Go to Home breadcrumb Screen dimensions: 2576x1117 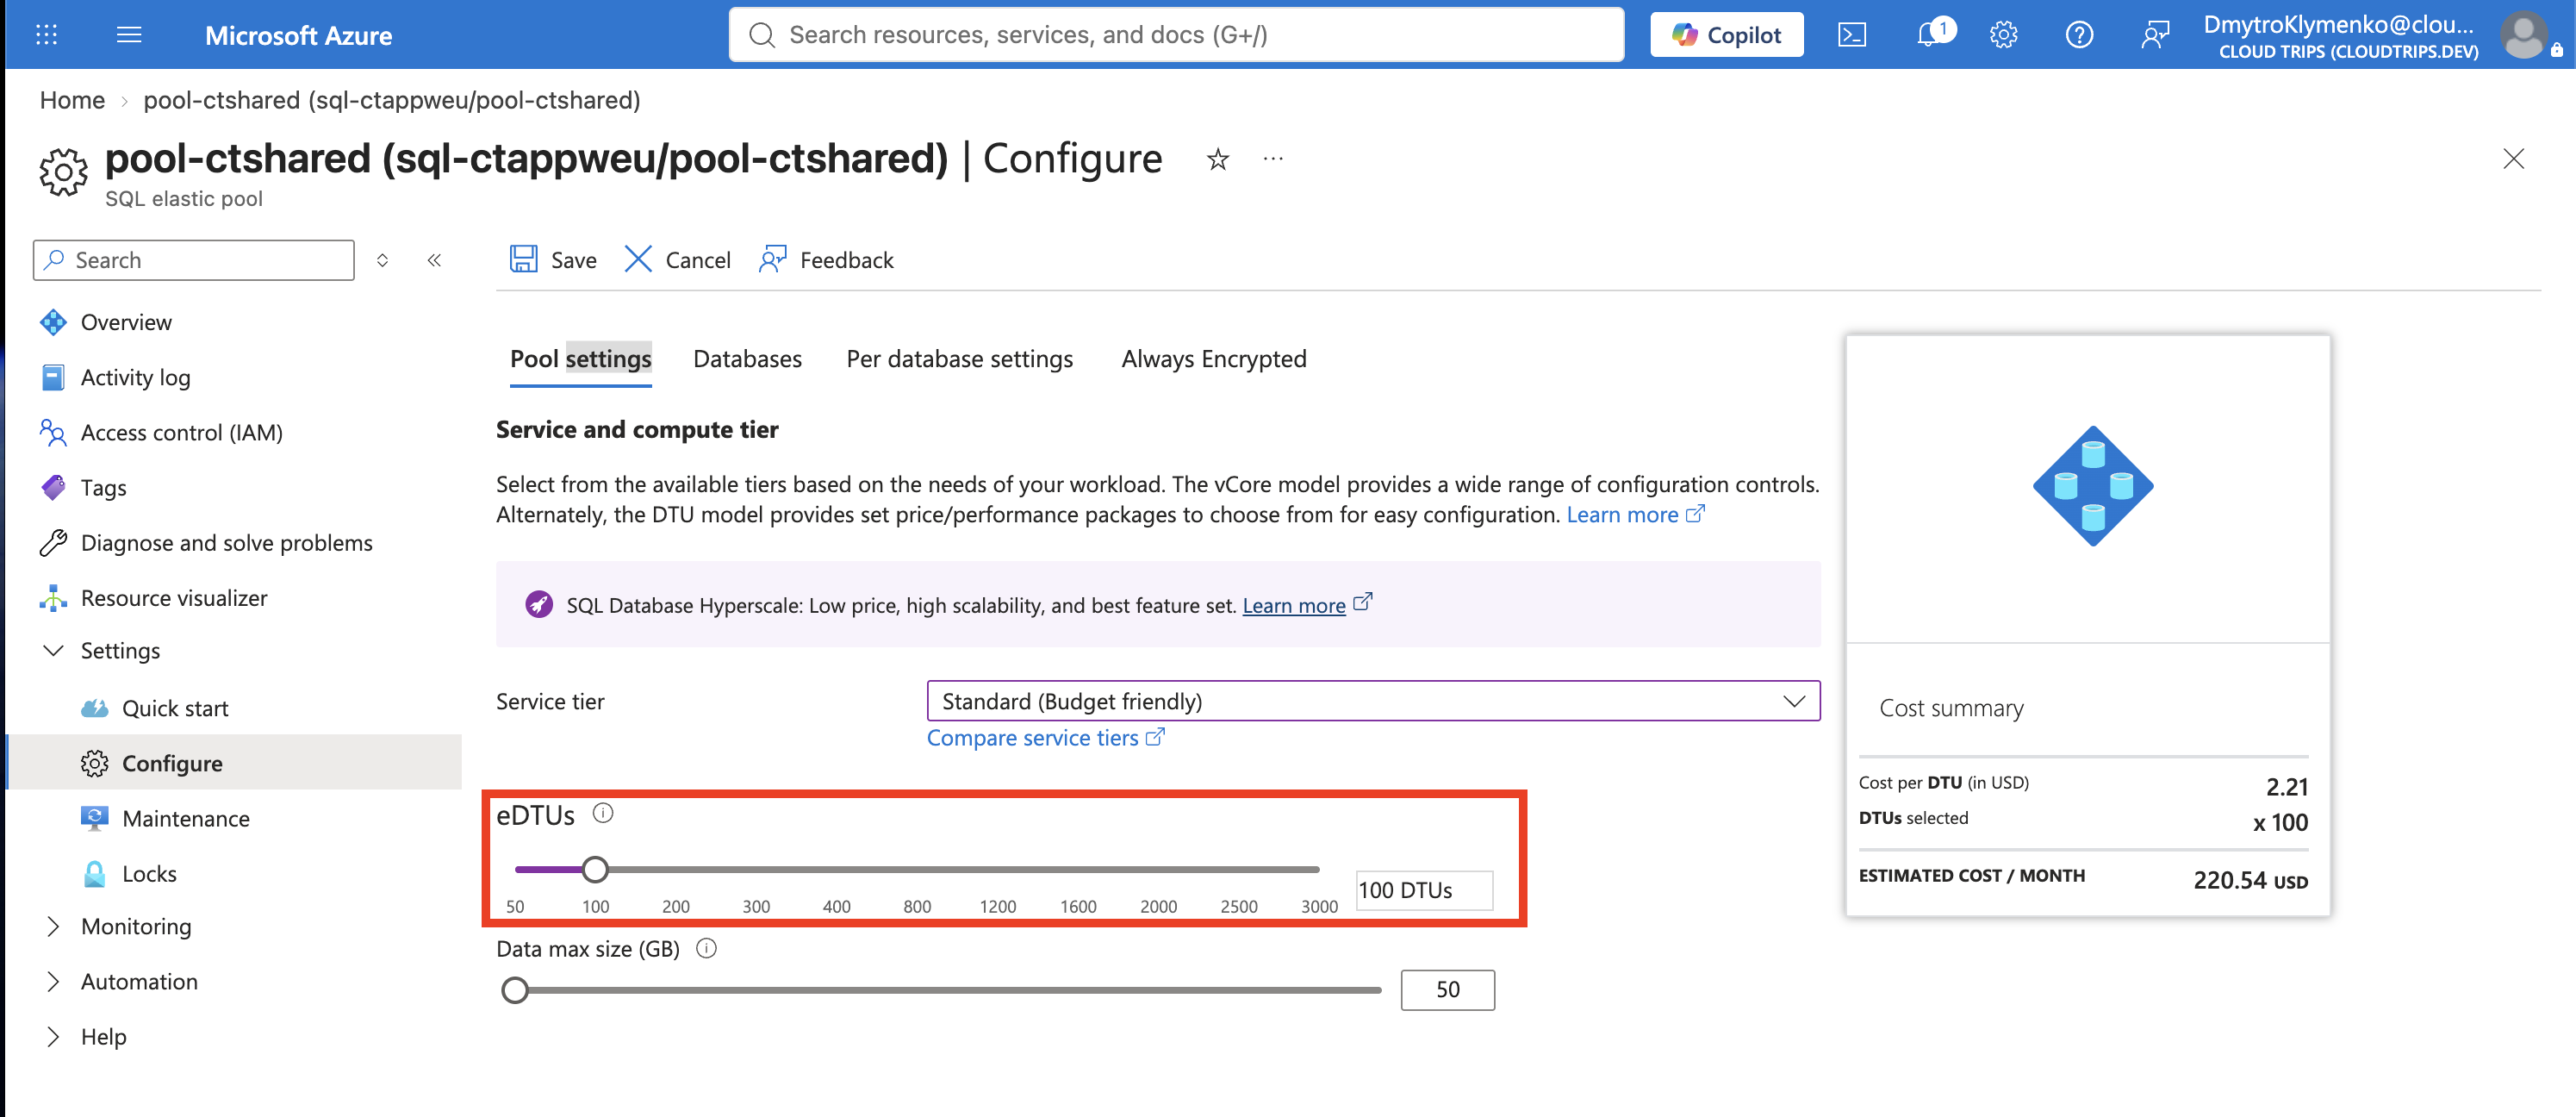click(72, 100)
